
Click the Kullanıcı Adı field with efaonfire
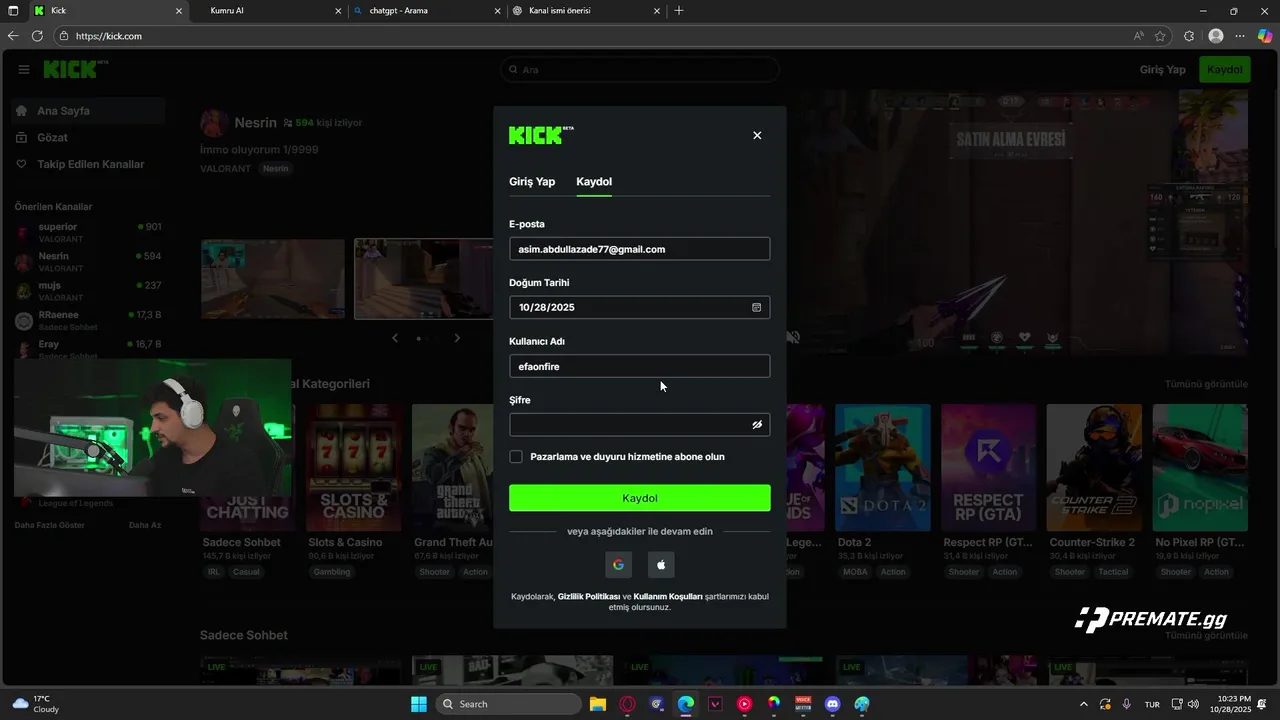[640, 366]
